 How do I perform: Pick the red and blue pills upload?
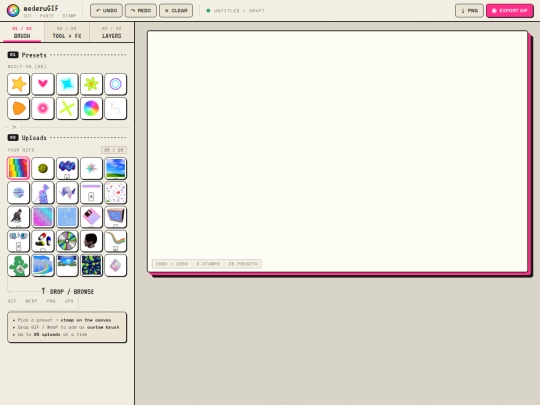(x=43, y=241)
